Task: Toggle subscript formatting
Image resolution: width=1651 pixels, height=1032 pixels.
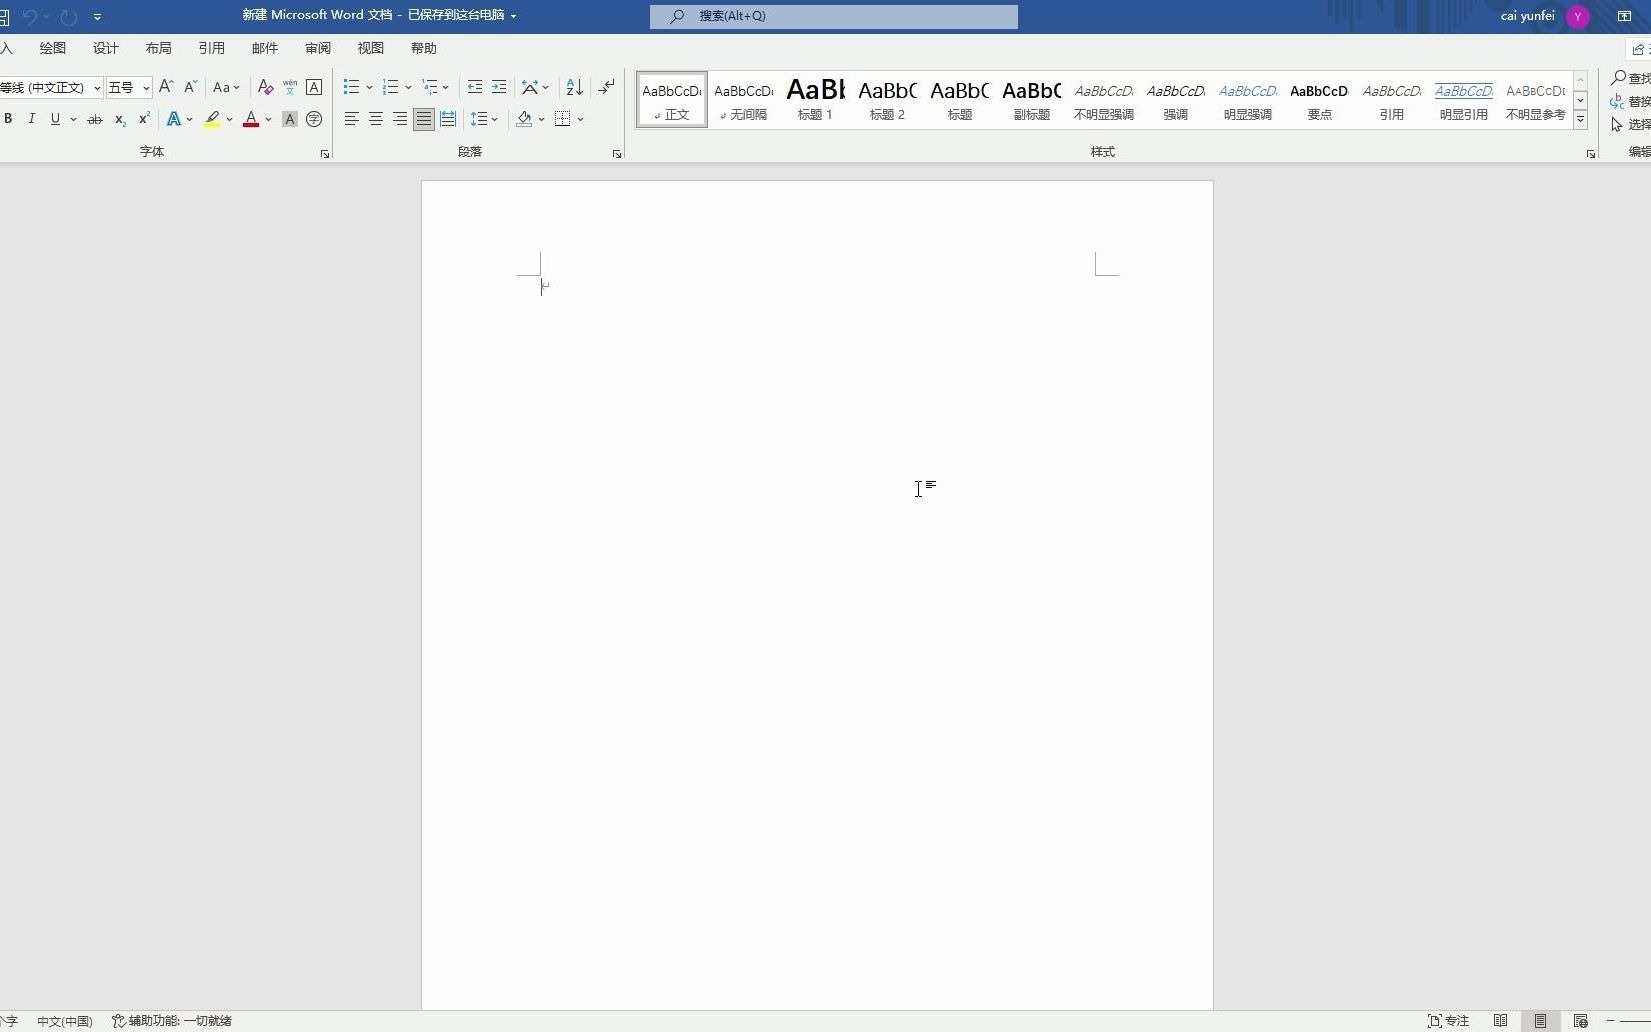Action: coord(119,119)
